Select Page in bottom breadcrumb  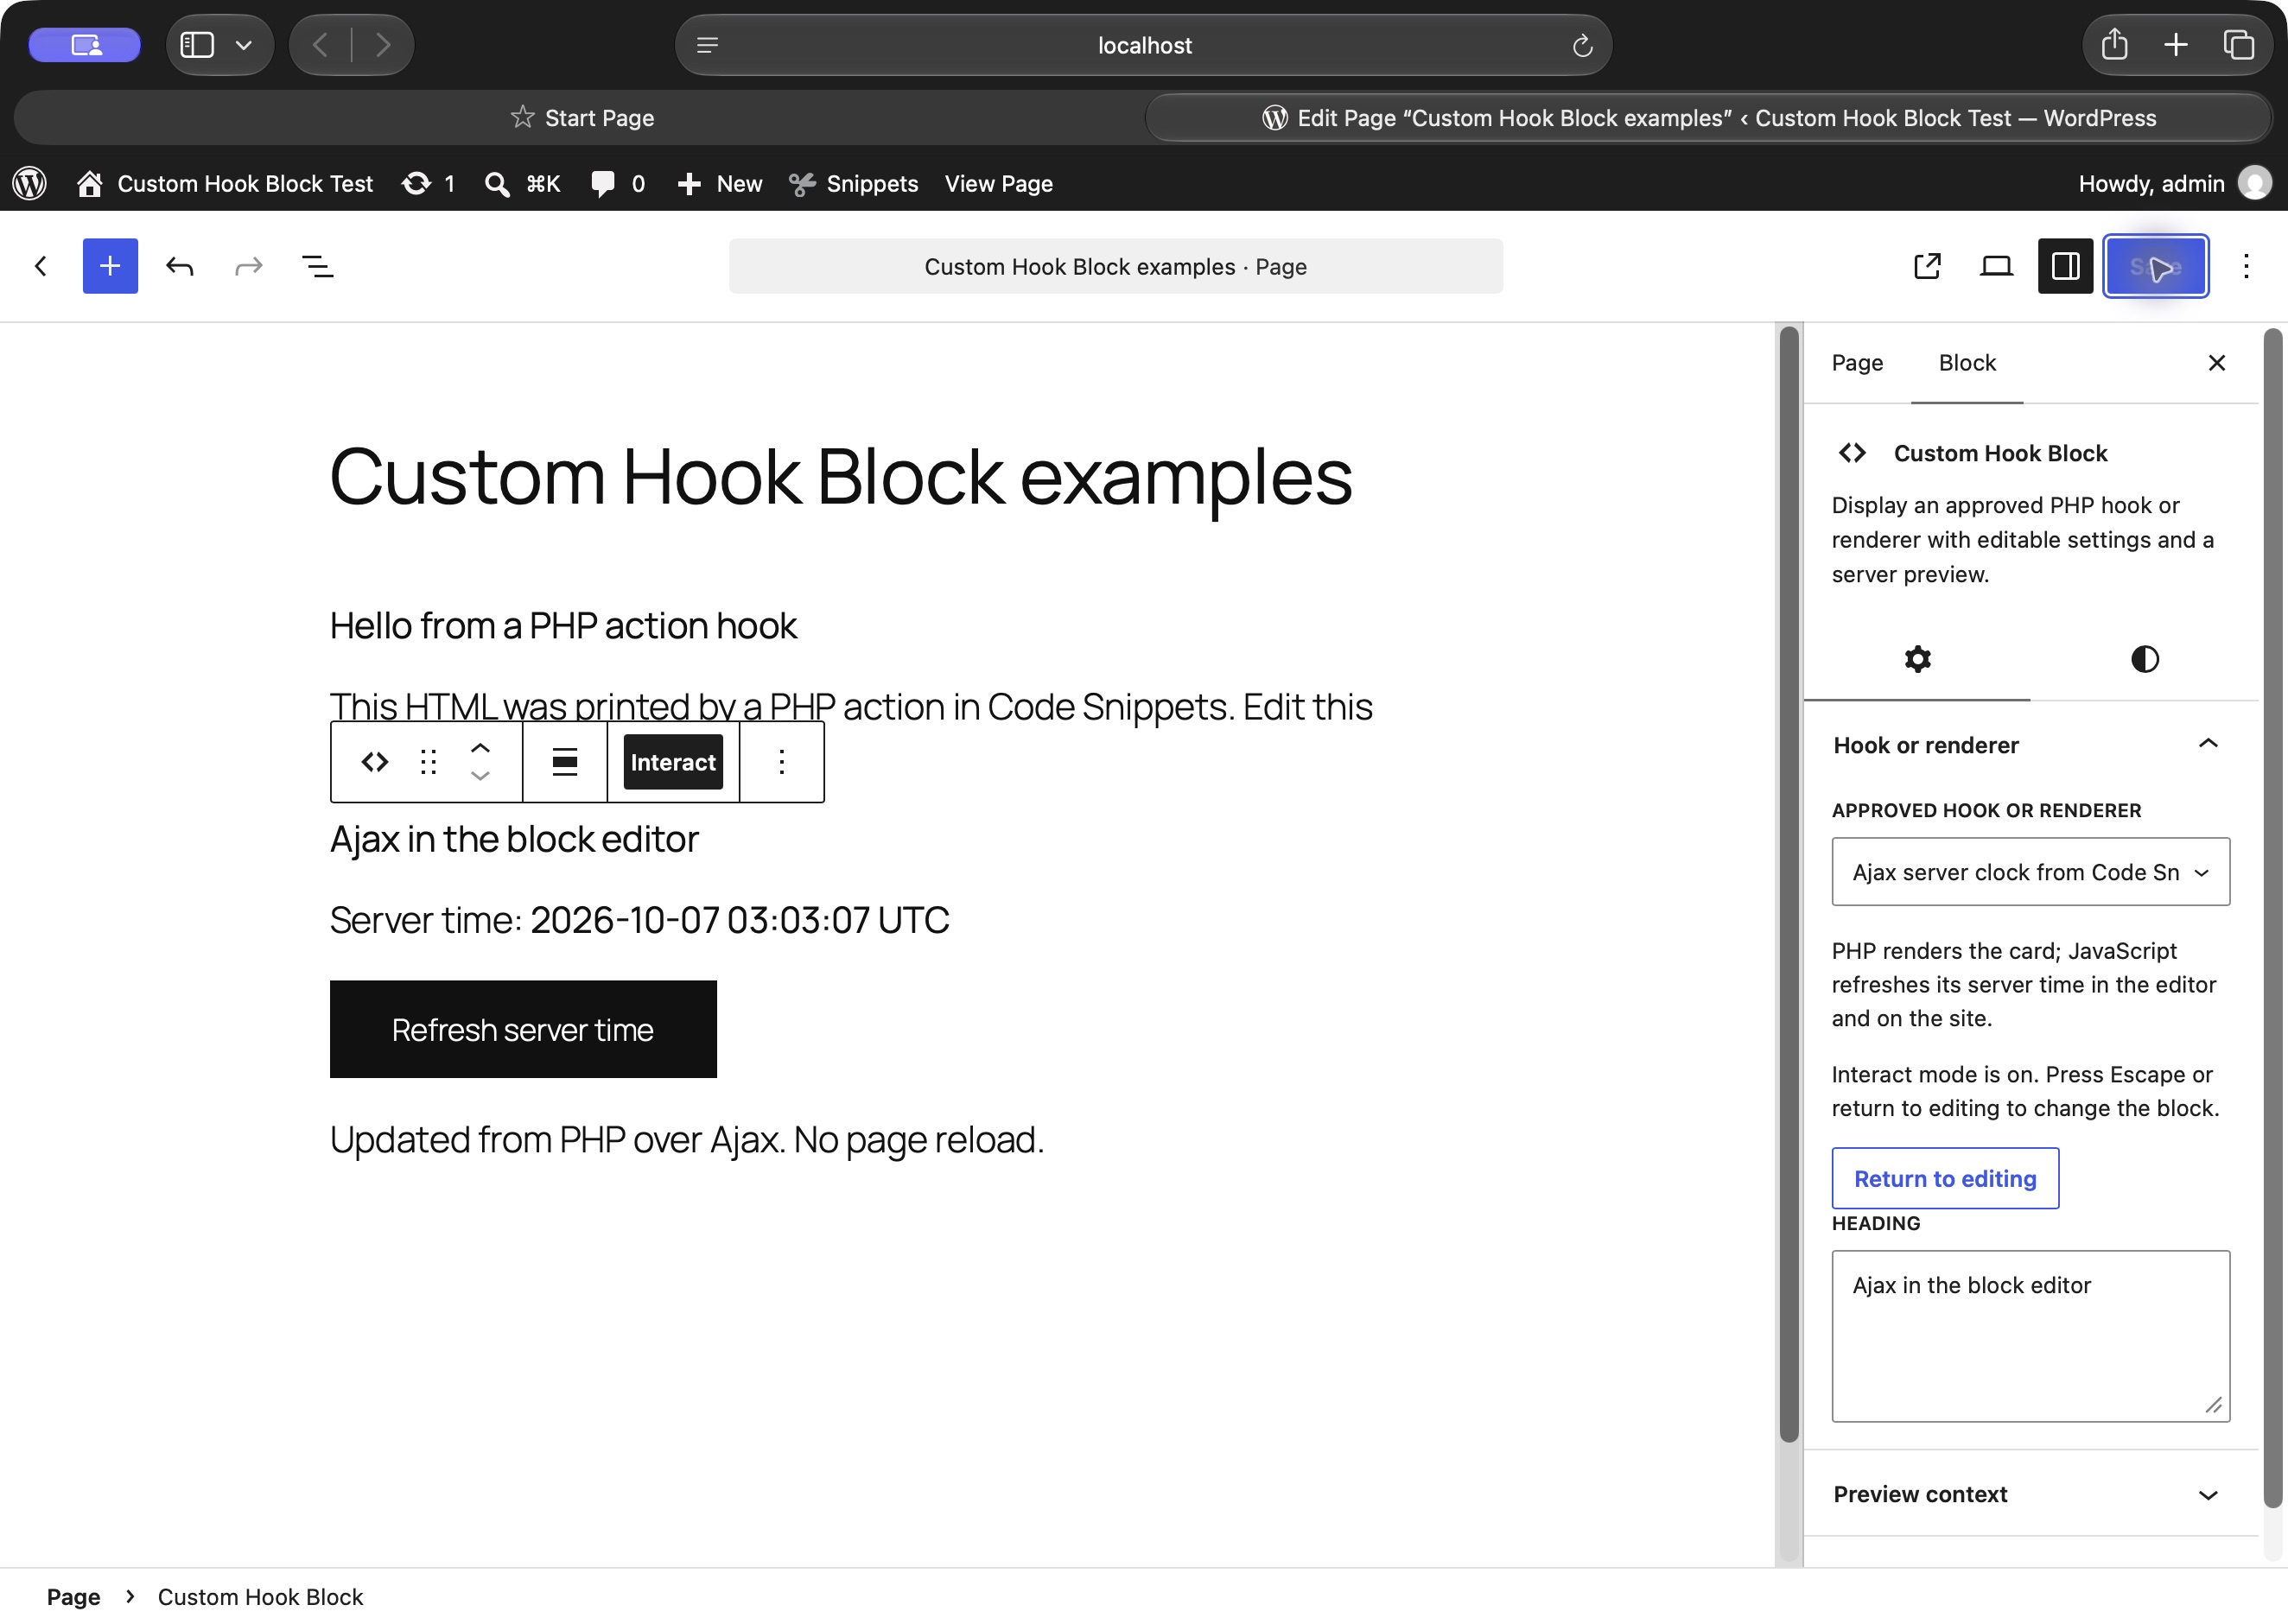[74, 1597]
